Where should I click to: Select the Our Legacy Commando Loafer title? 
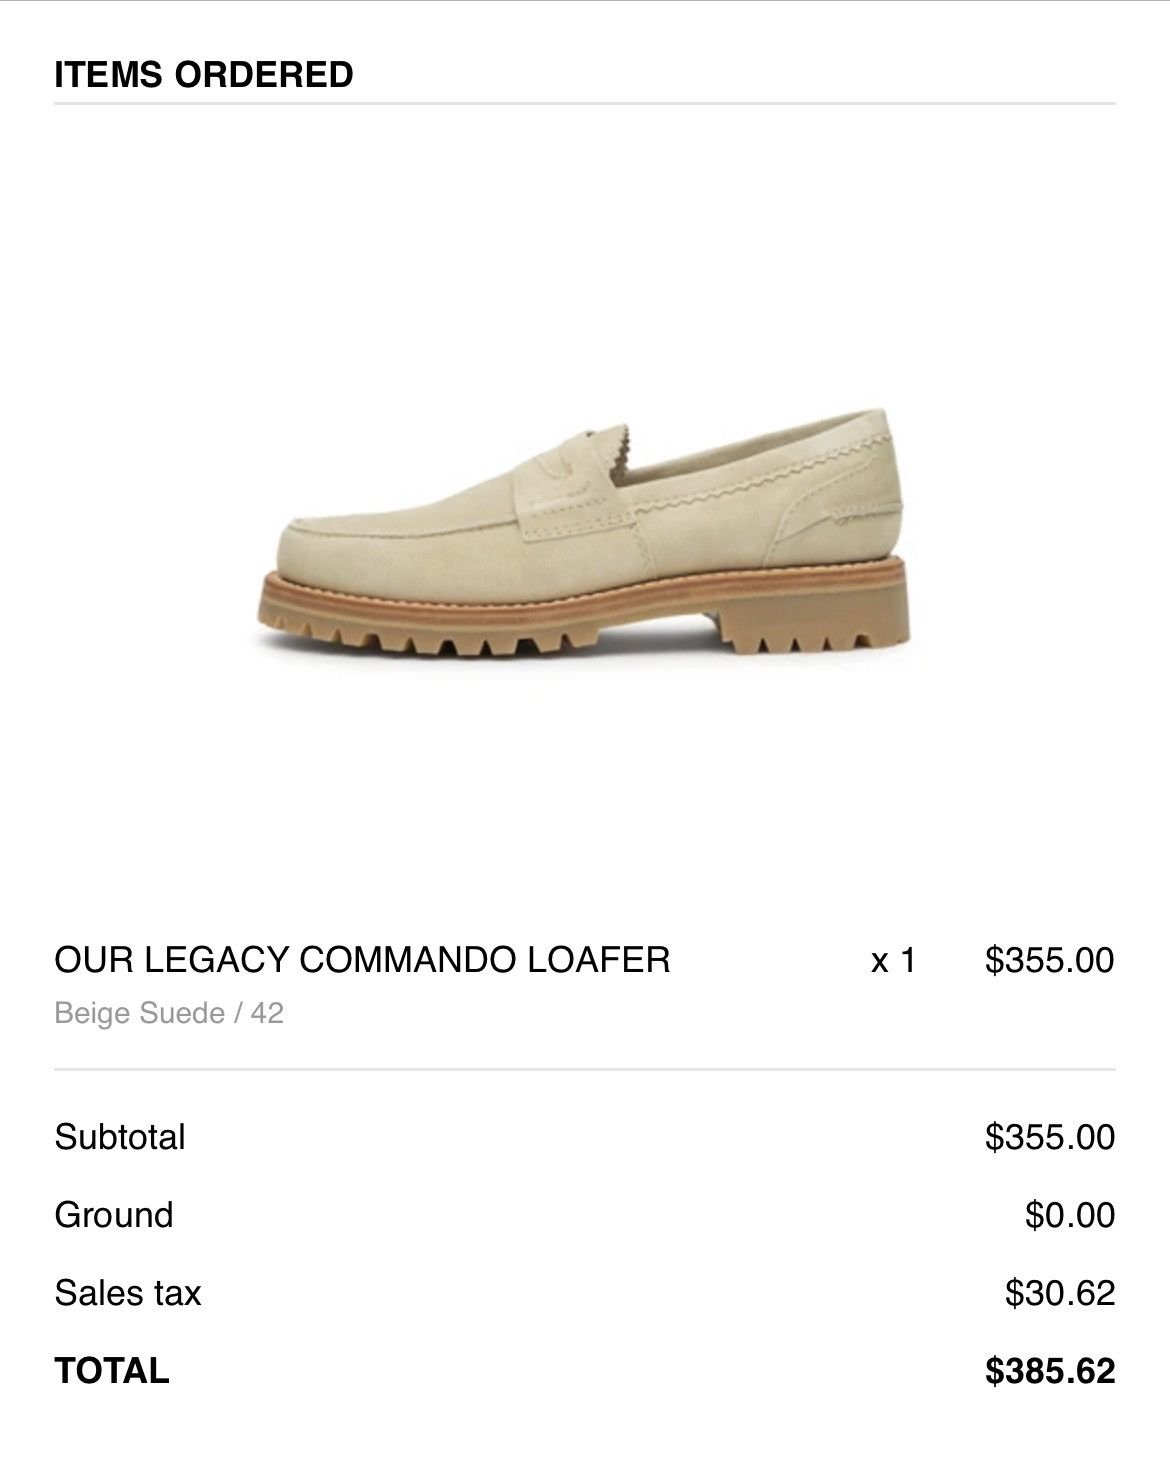coord(362,960)
